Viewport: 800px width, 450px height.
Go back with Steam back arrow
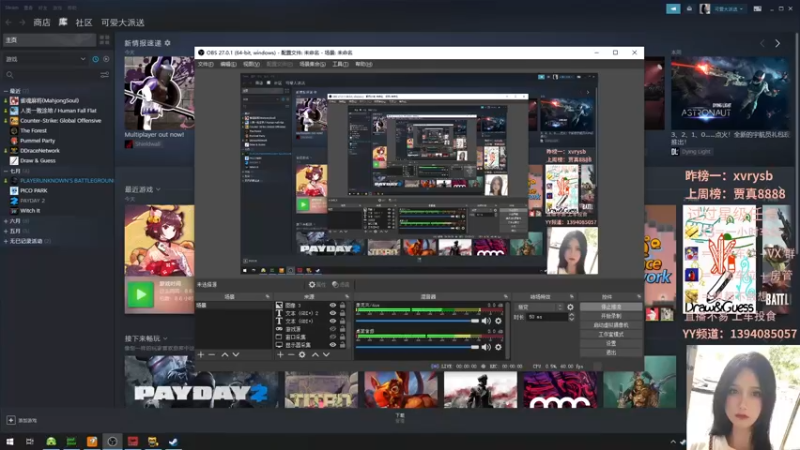(9, 22)
